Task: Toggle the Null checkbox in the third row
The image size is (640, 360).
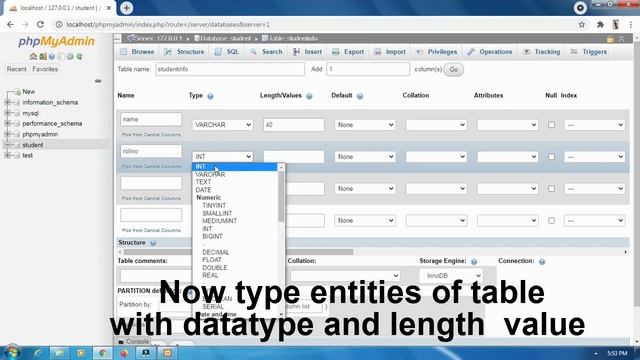Action: point(551,189)
